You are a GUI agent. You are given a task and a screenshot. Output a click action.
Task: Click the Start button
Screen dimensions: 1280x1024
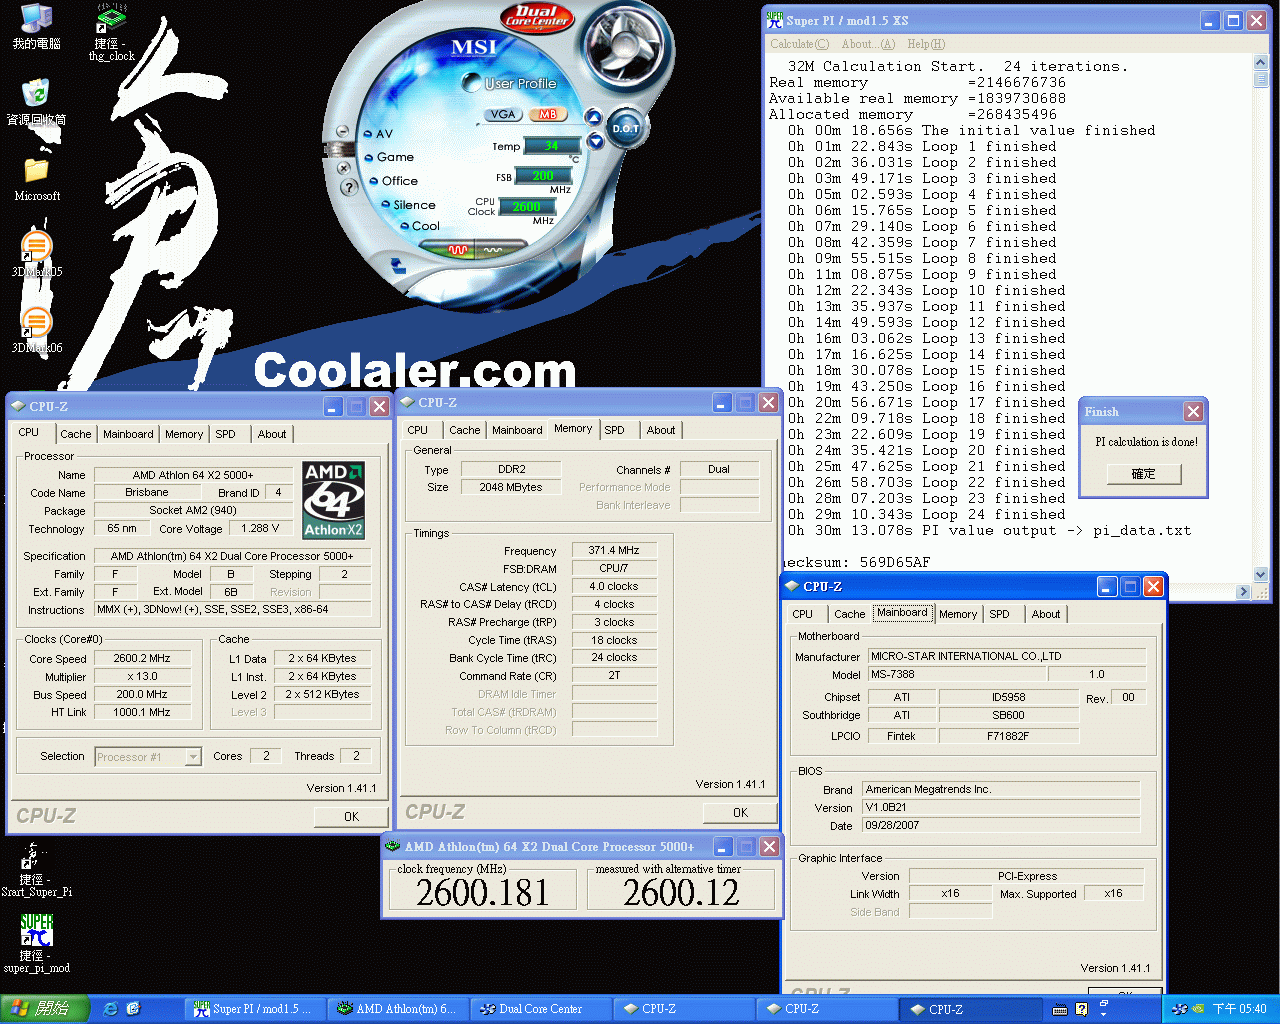click(x=45, y=1009)
